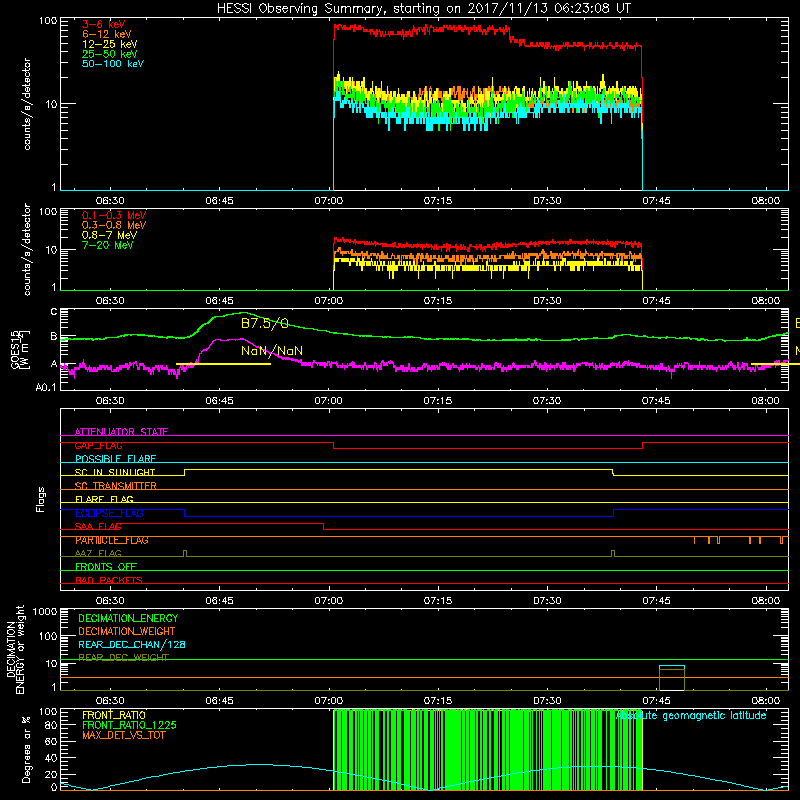Screen dimensions: 800x800
Task: Click the ECLIPSE_FLAG label
Action: pyautogui.click(x=109, y=513)
